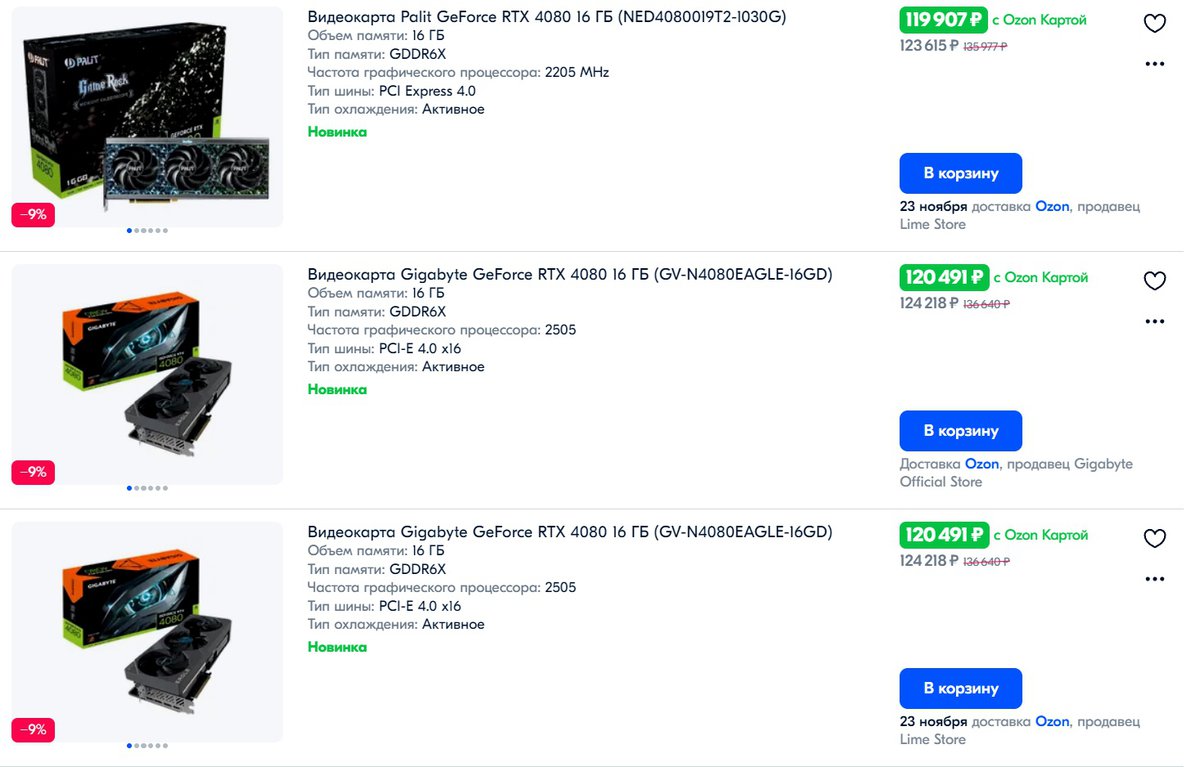Open Gigabyte title link from Official Store listing

click(x=569, y=274)
